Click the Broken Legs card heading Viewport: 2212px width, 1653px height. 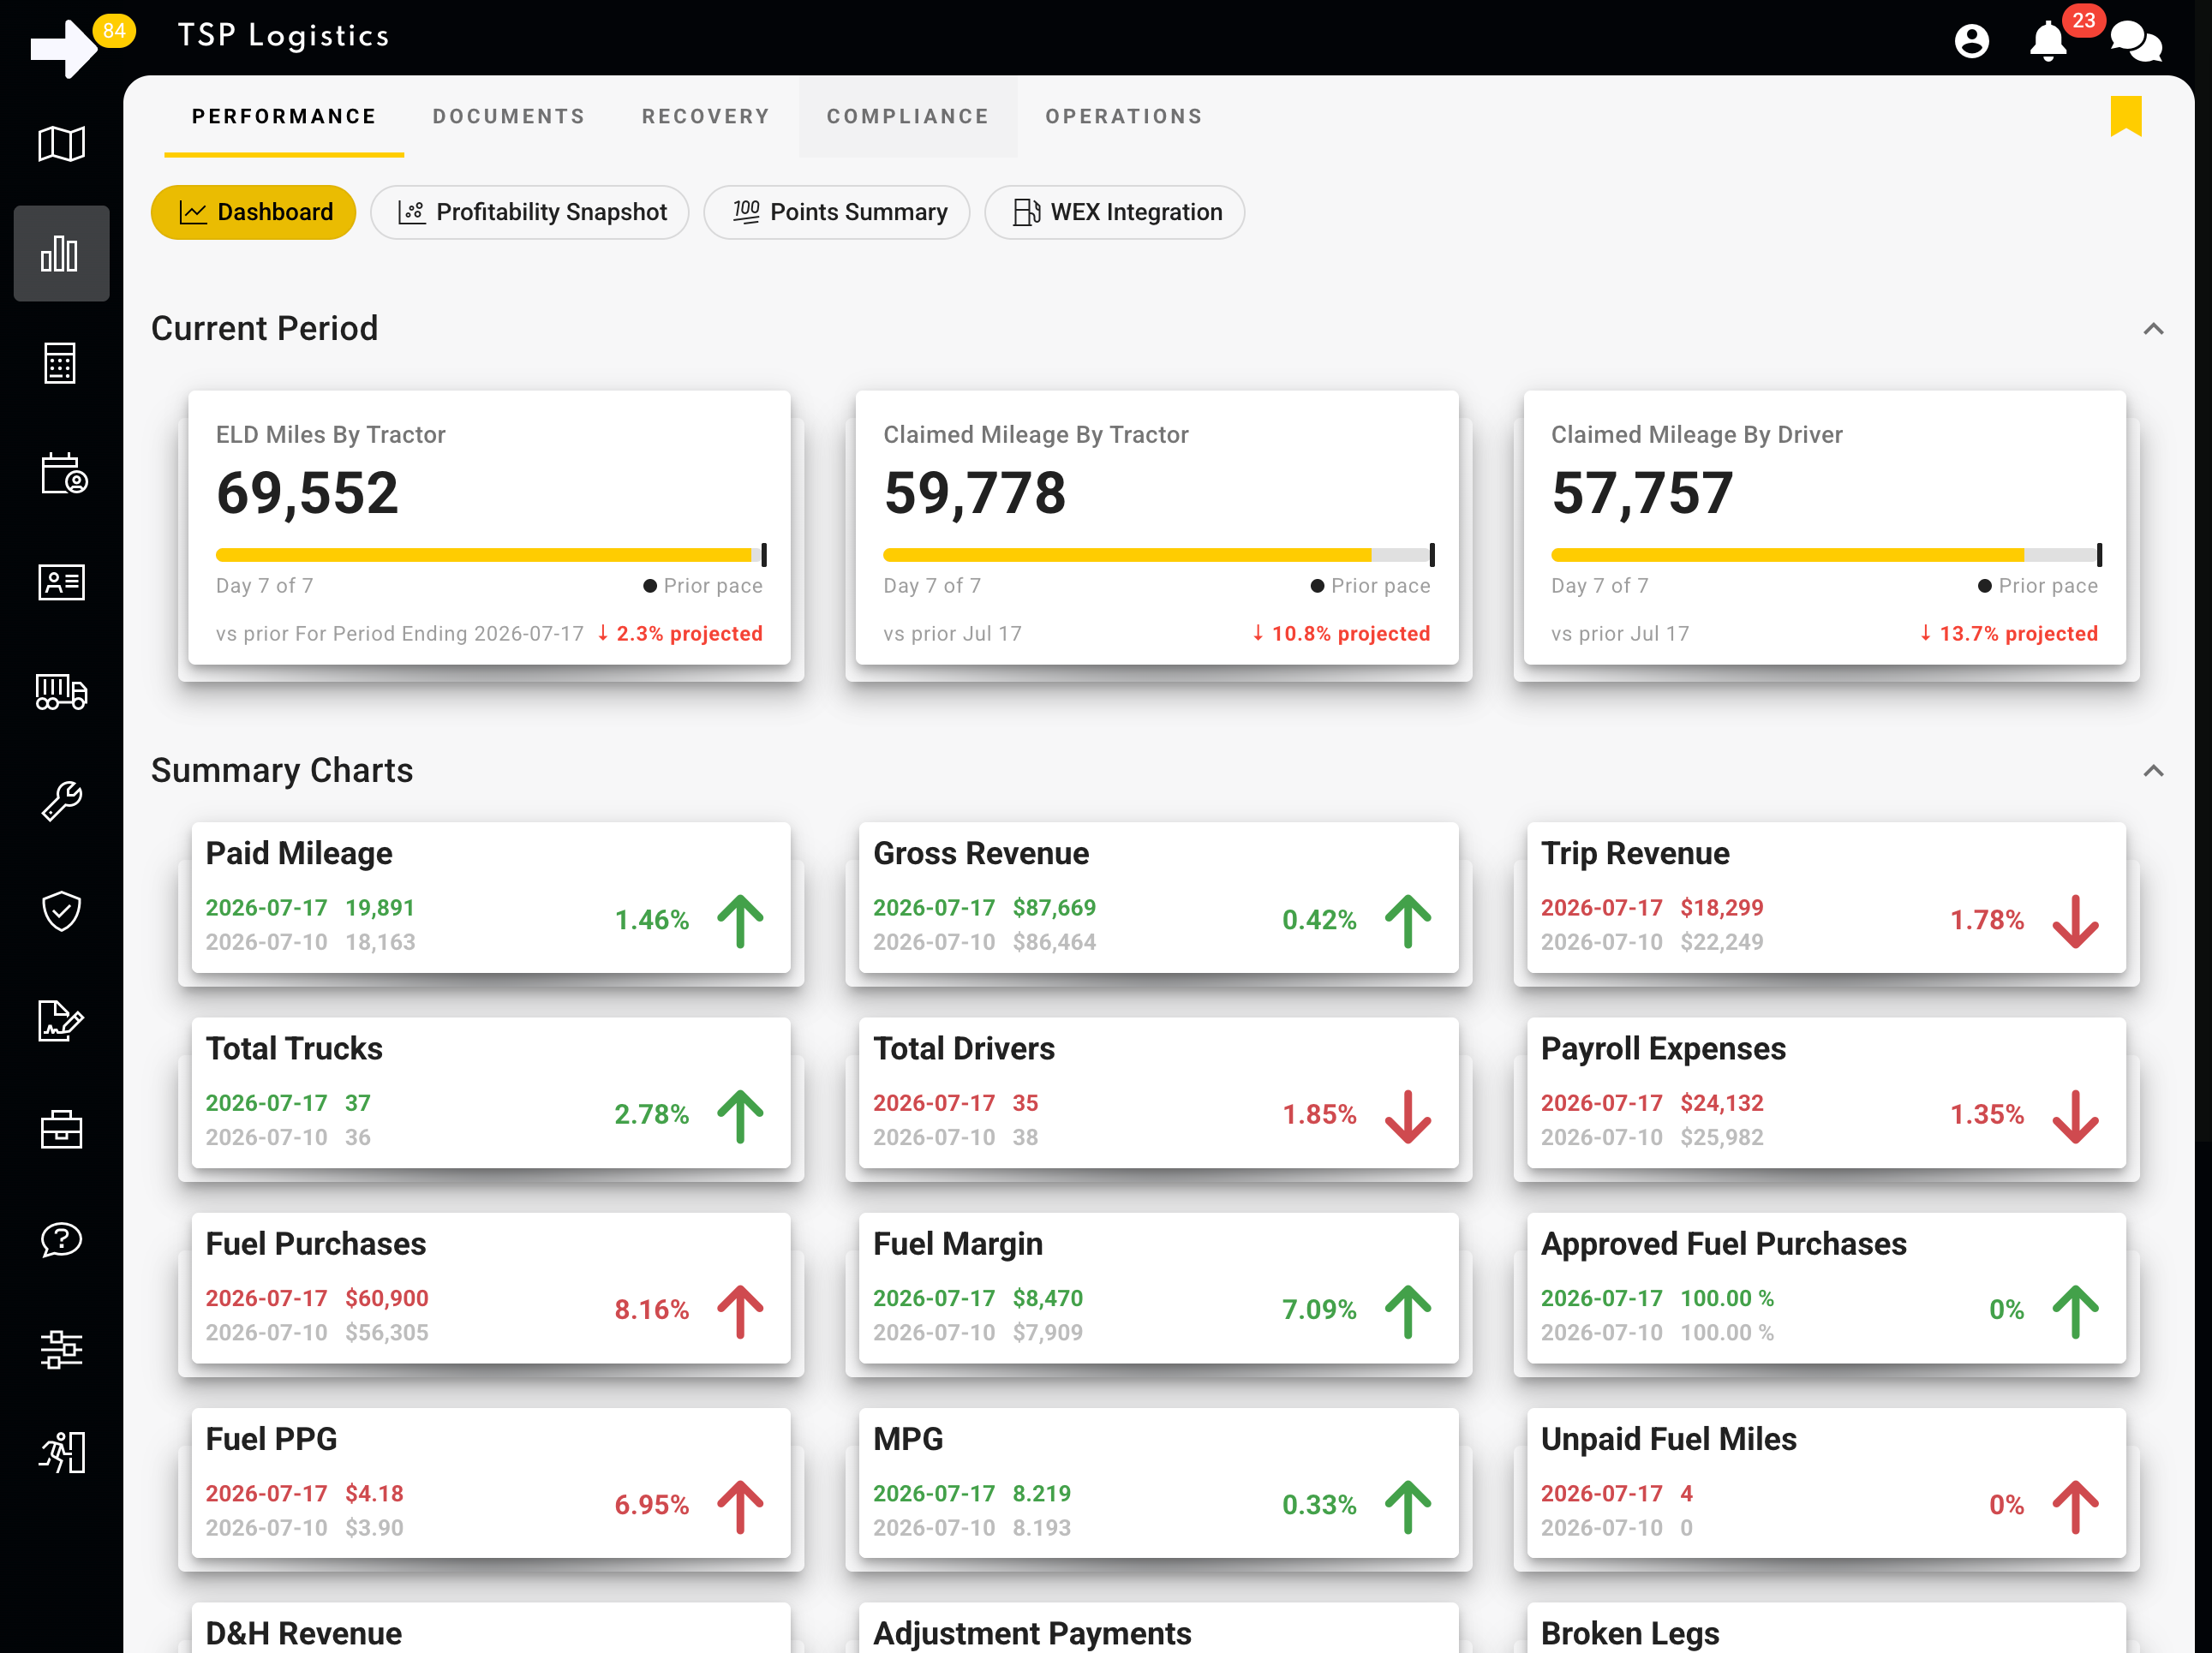tap(1629, 1633)
